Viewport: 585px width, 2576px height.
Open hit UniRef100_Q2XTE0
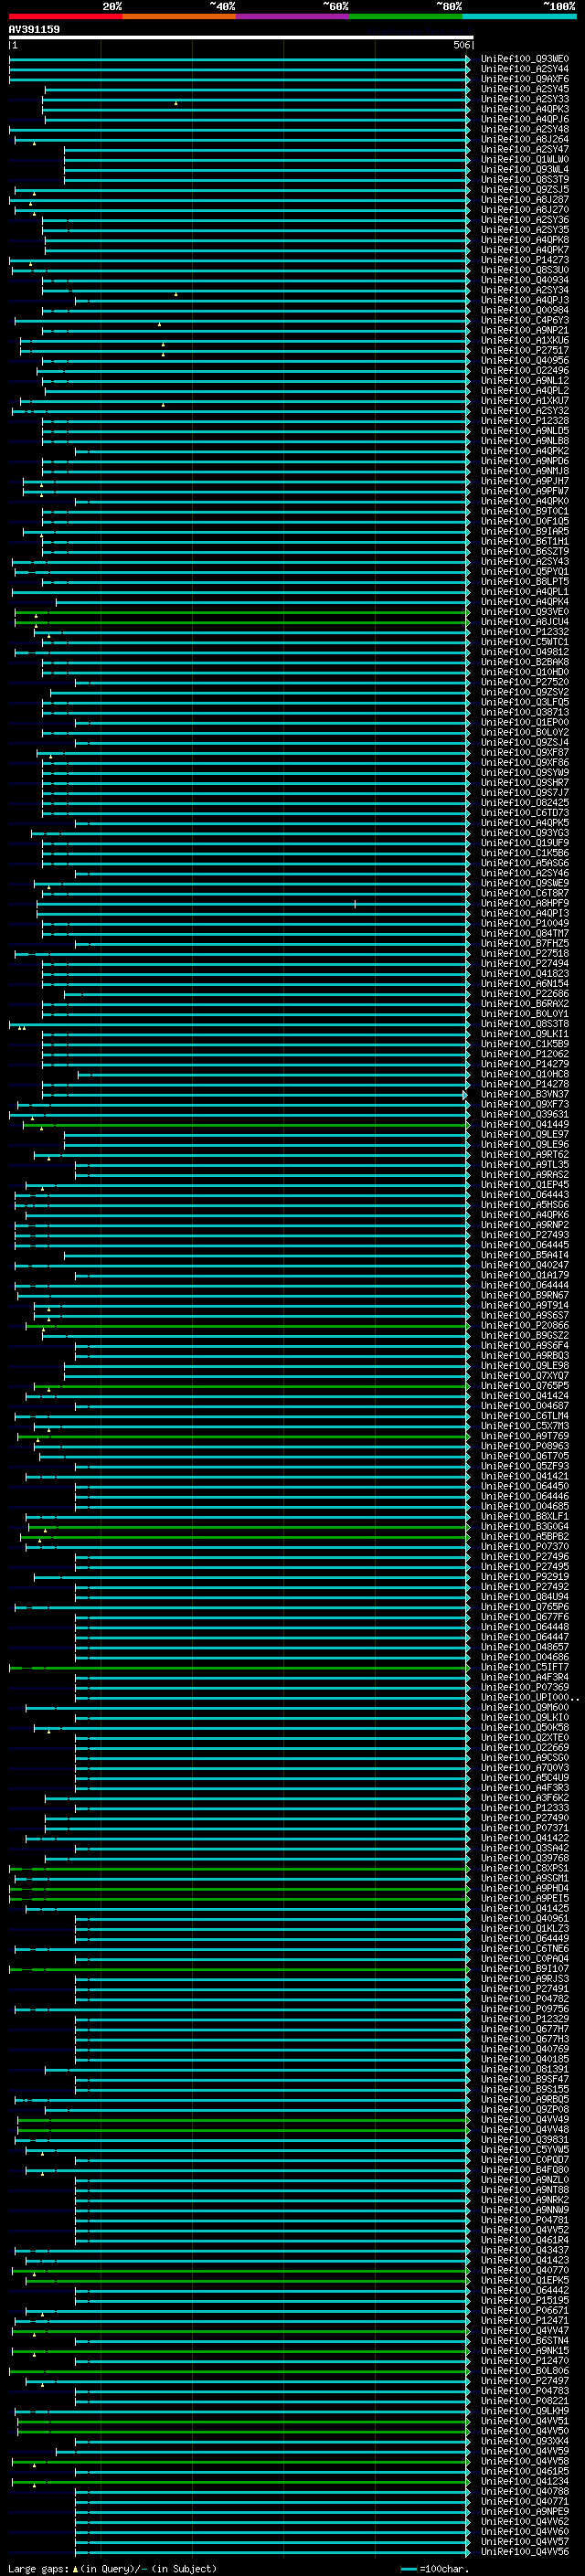pyautogui.click(x=525, y=1738)
